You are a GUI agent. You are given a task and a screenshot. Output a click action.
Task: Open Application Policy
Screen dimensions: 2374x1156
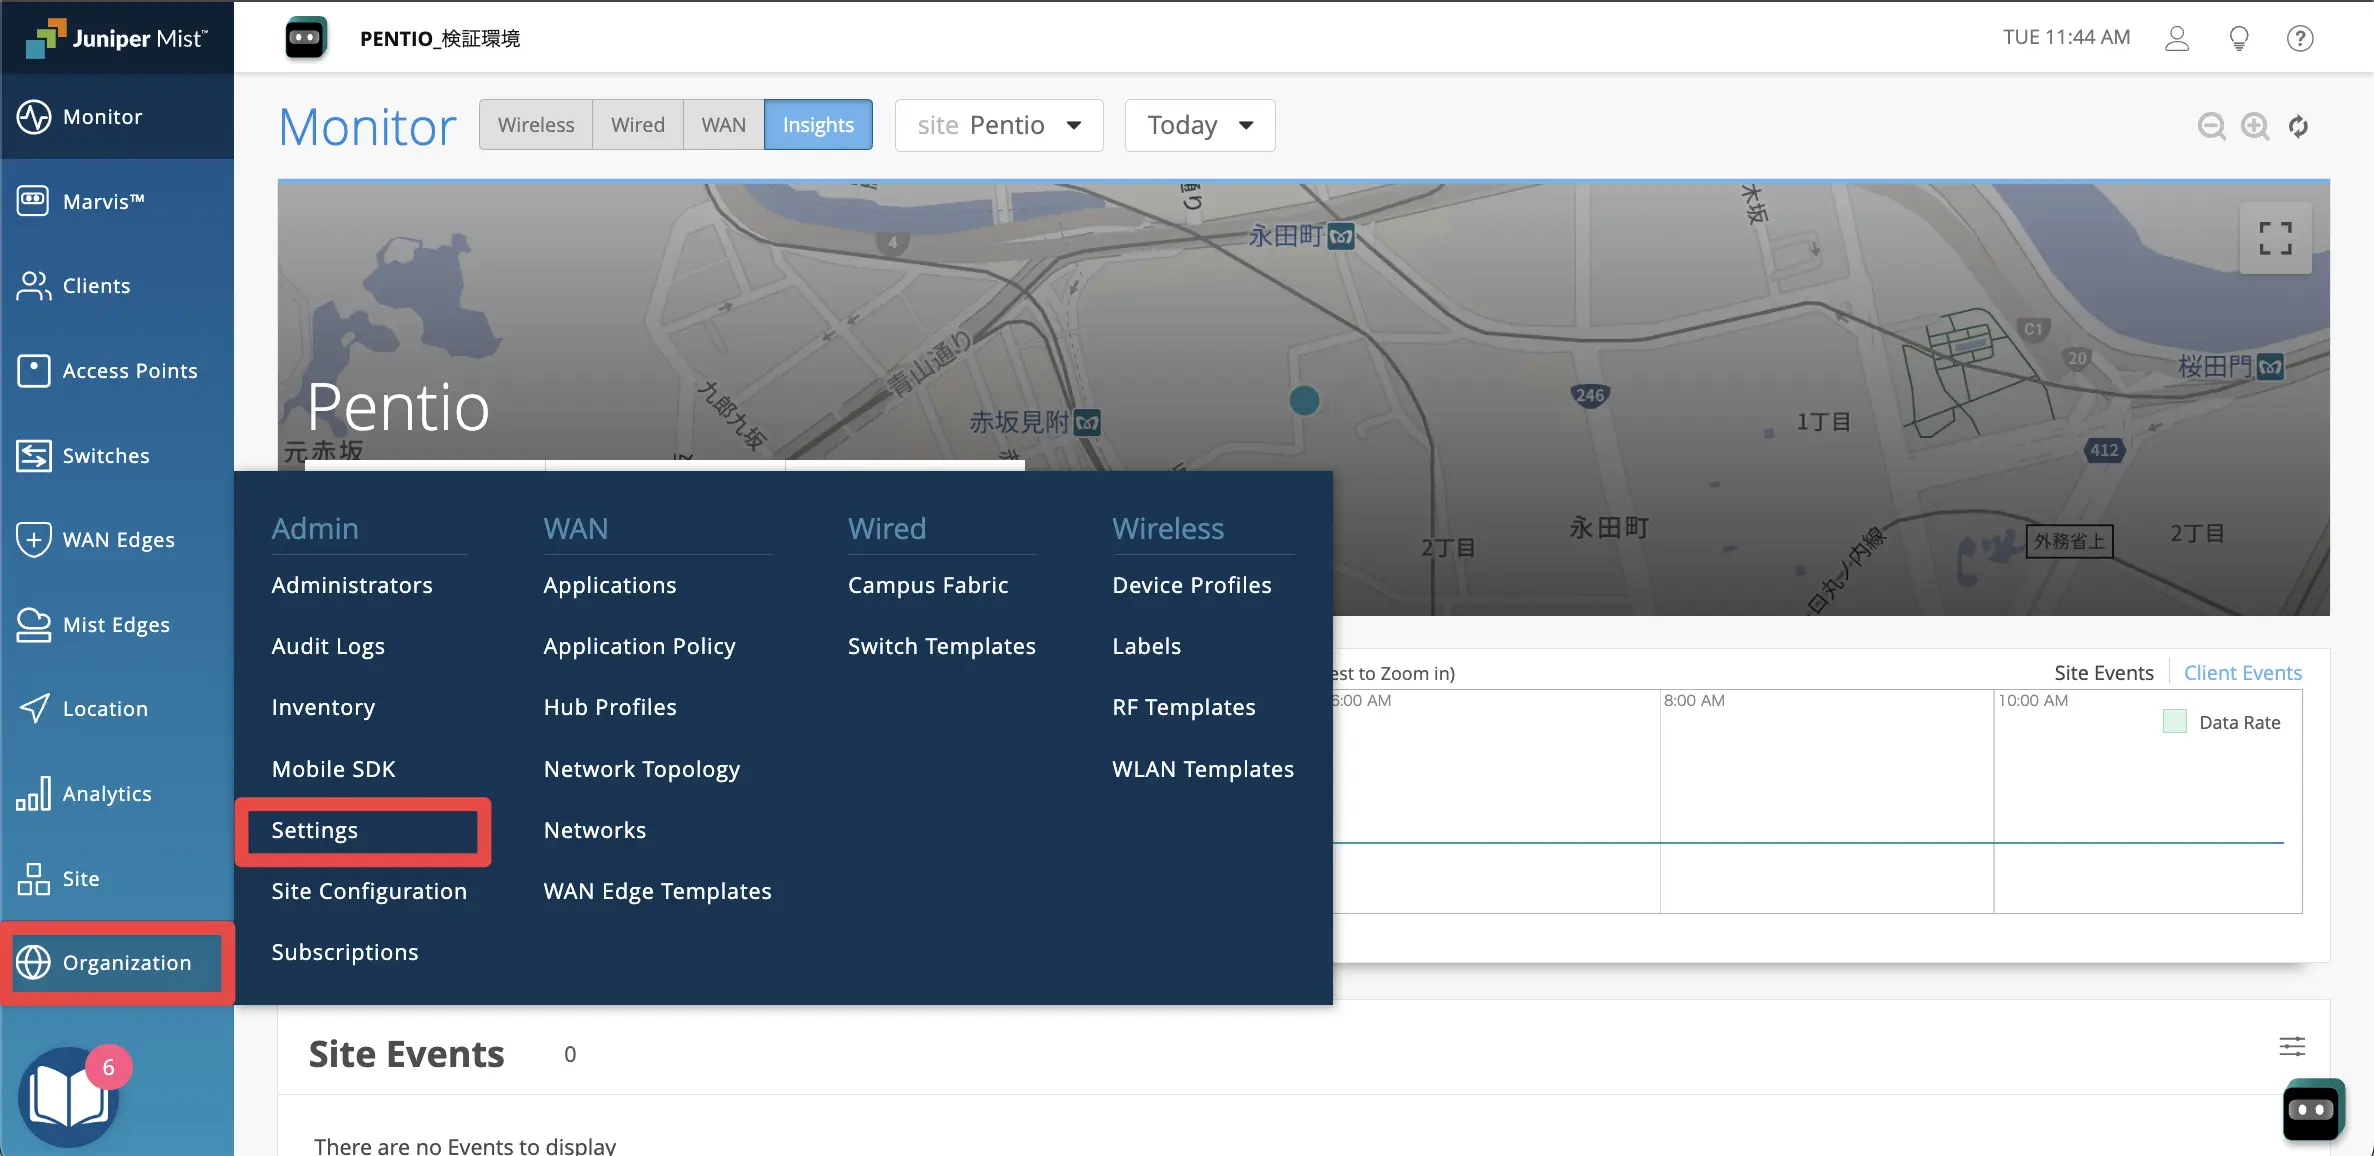coord(639,646)
